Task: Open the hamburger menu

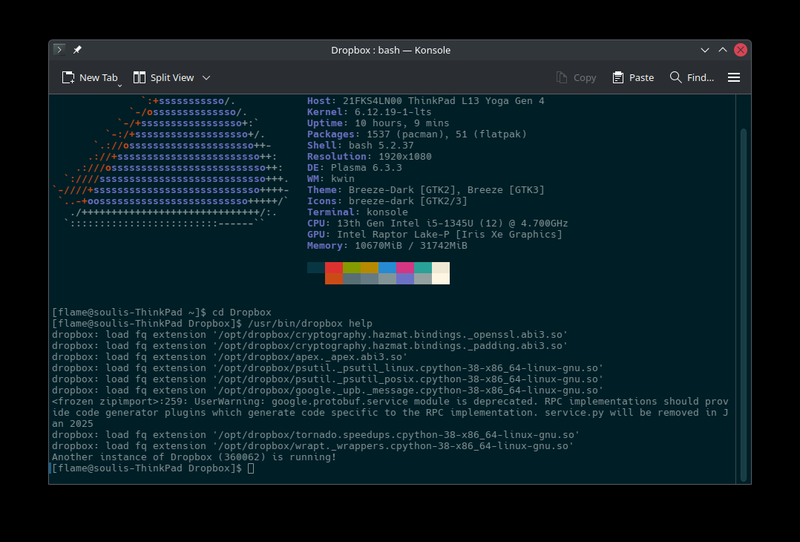Action: (734, 78)
